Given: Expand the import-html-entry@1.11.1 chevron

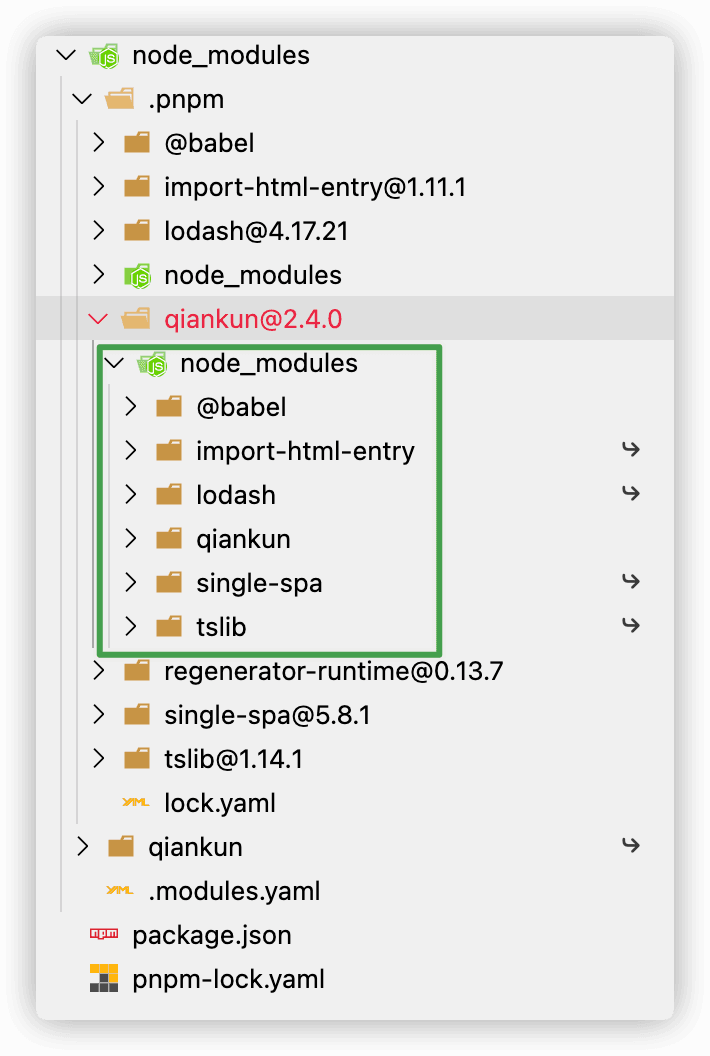Looking at the screenshot, I should (x=97, y=187).
